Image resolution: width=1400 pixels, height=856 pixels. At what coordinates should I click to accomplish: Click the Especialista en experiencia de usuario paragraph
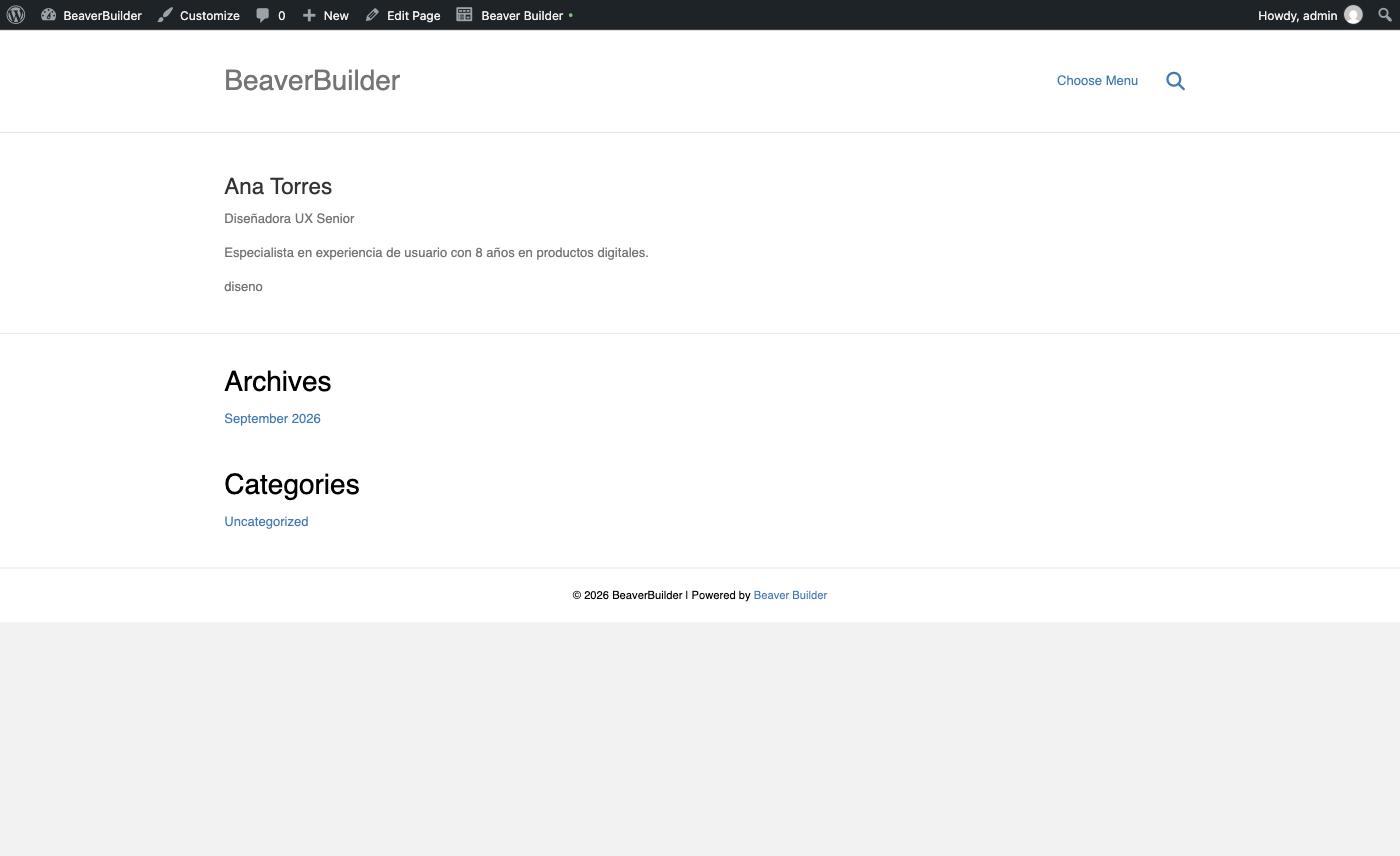[x=436, y=253]
